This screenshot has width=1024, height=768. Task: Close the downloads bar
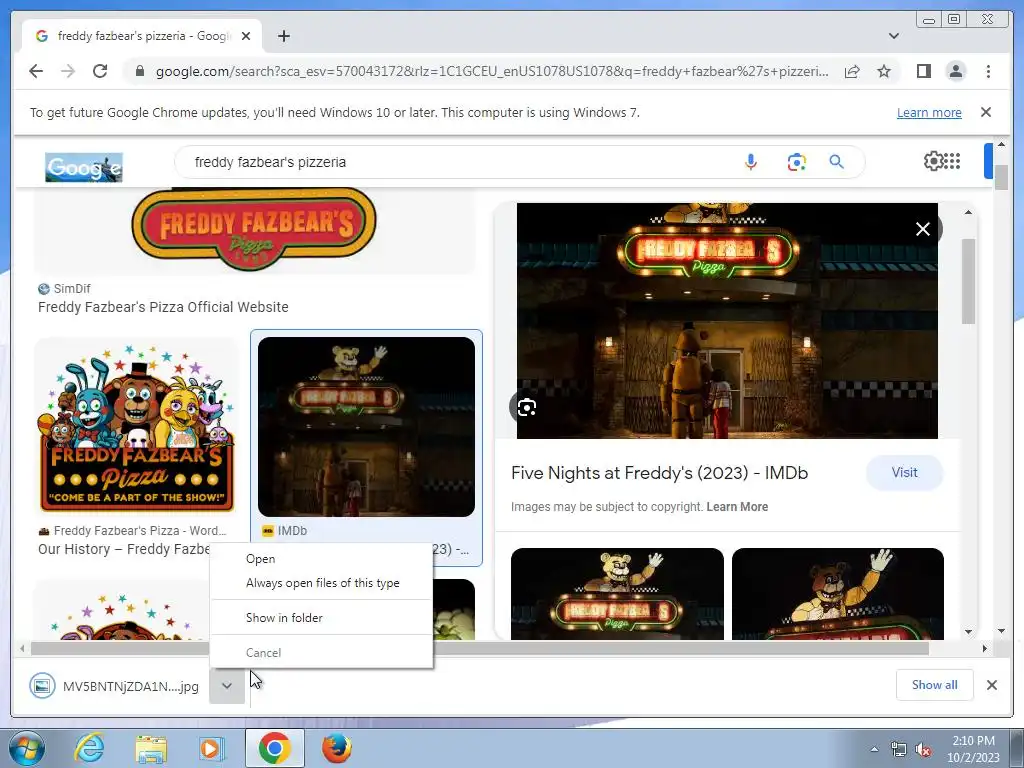991,684
